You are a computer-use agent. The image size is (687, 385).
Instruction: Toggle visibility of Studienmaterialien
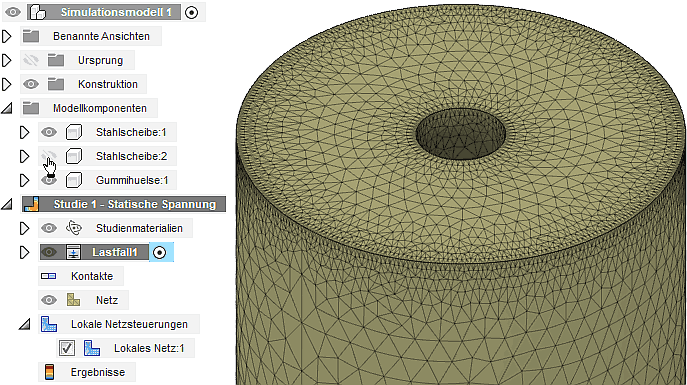click(x=49, y=228)
